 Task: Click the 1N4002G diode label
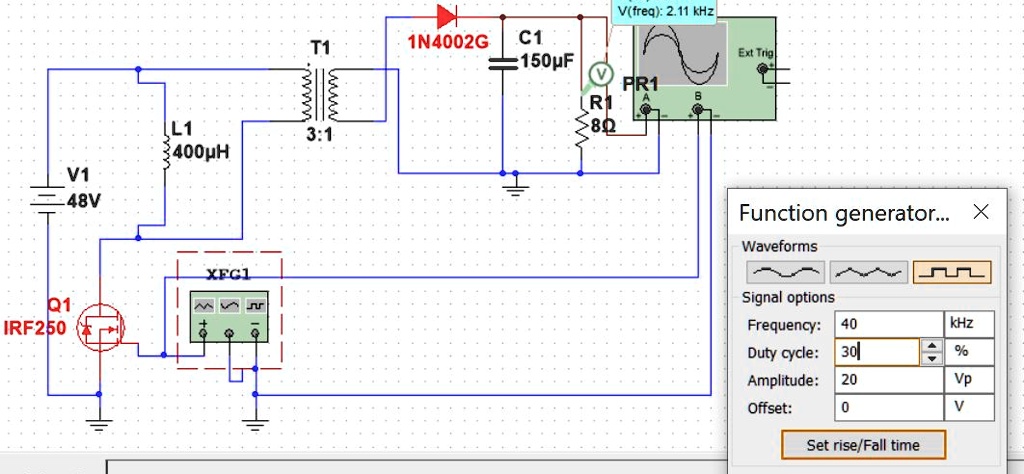click(448, 42)
